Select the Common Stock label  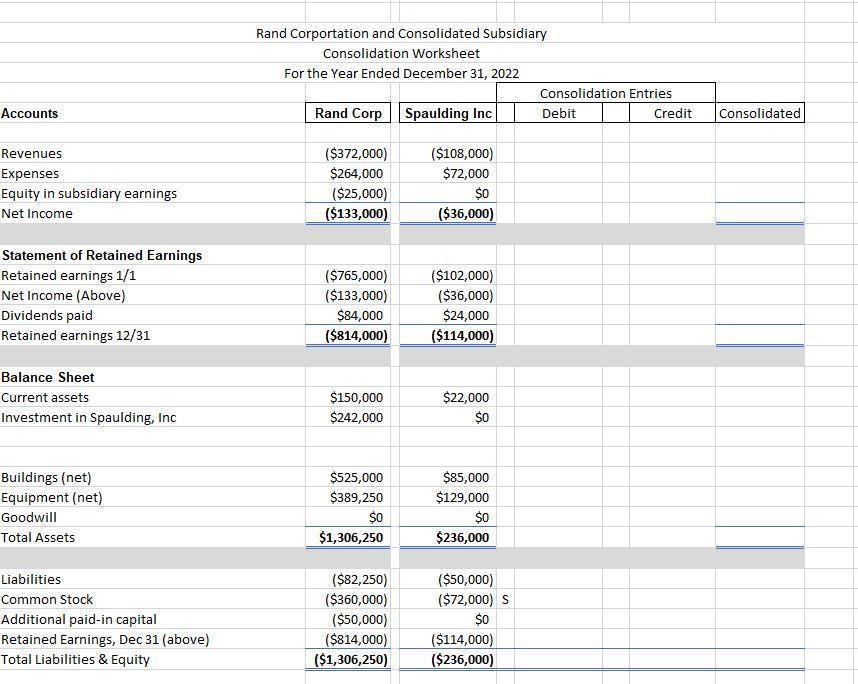point(47,600)
